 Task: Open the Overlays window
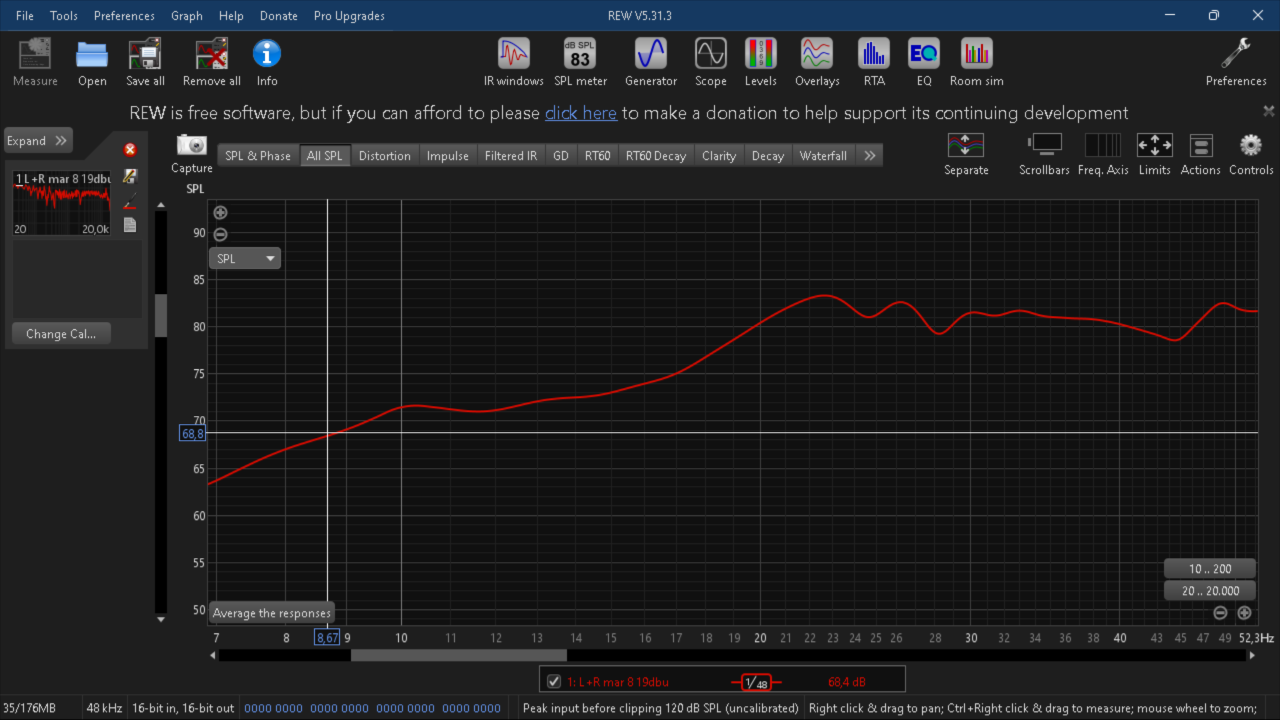click(x=817, y=62)
